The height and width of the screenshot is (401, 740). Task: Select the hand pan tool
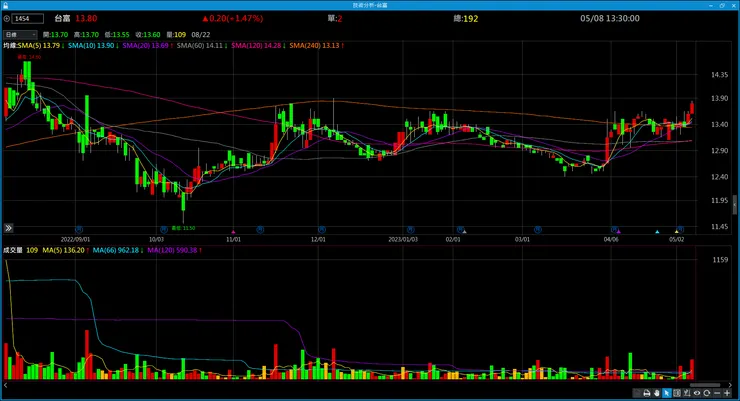click(656, 393)
